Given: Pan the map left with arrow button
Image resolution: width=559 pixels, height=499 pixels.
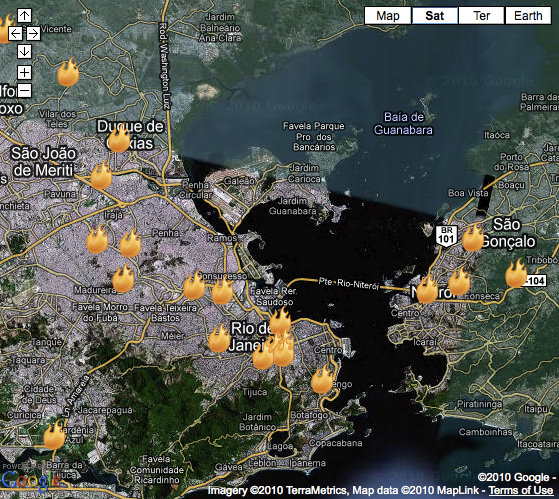Looking at the screenshot, I should (x=15, y=34).
